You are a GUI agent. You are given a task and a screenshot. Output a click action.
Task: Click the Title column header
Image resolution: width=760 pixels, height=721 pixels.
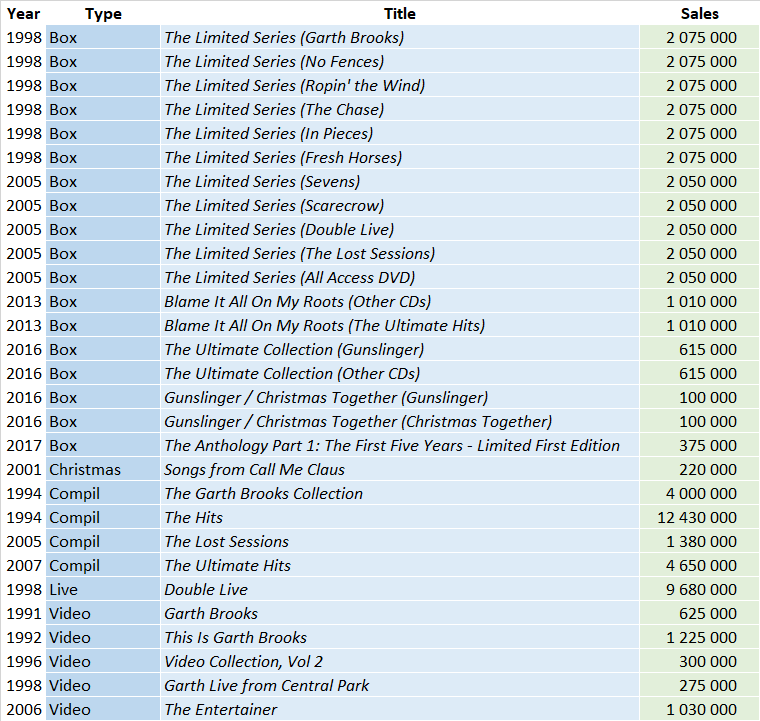click(x=400, y=14)
